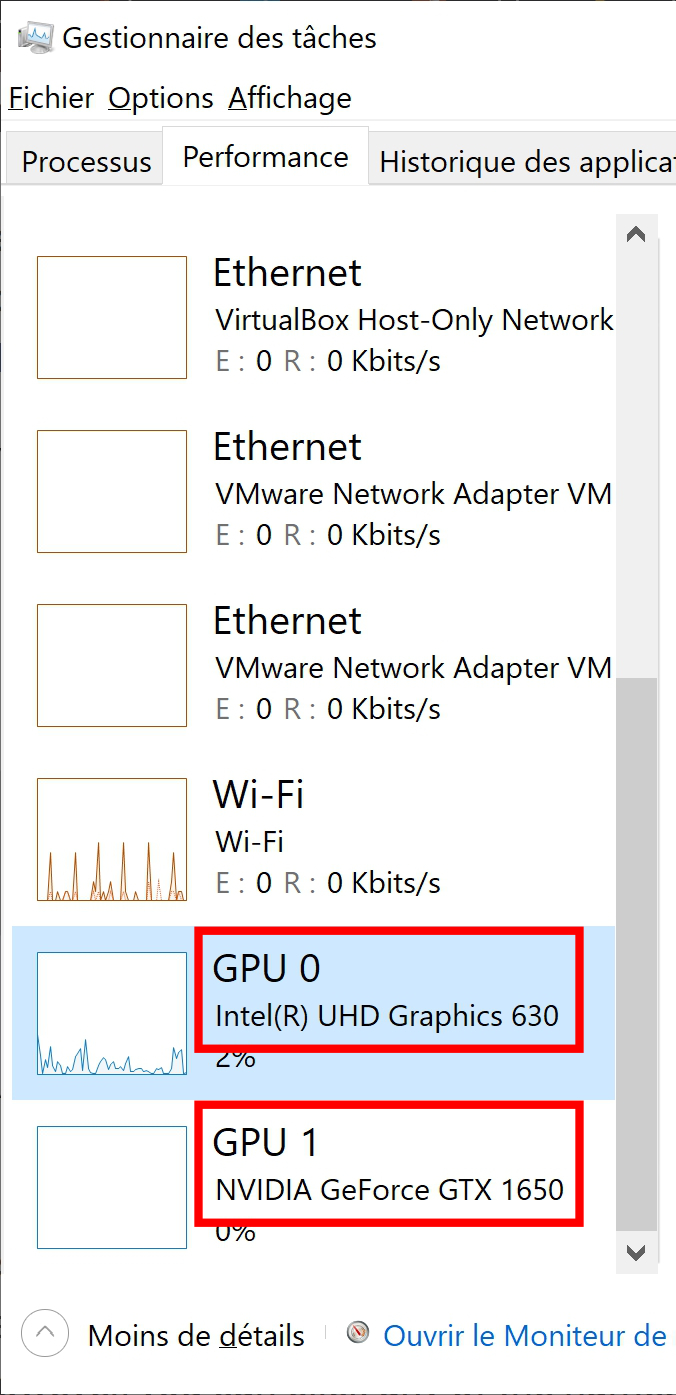Select the GPU 1 usage graph thumbnail
The image size is (676, 1395).
click(x=112, y=1187)
